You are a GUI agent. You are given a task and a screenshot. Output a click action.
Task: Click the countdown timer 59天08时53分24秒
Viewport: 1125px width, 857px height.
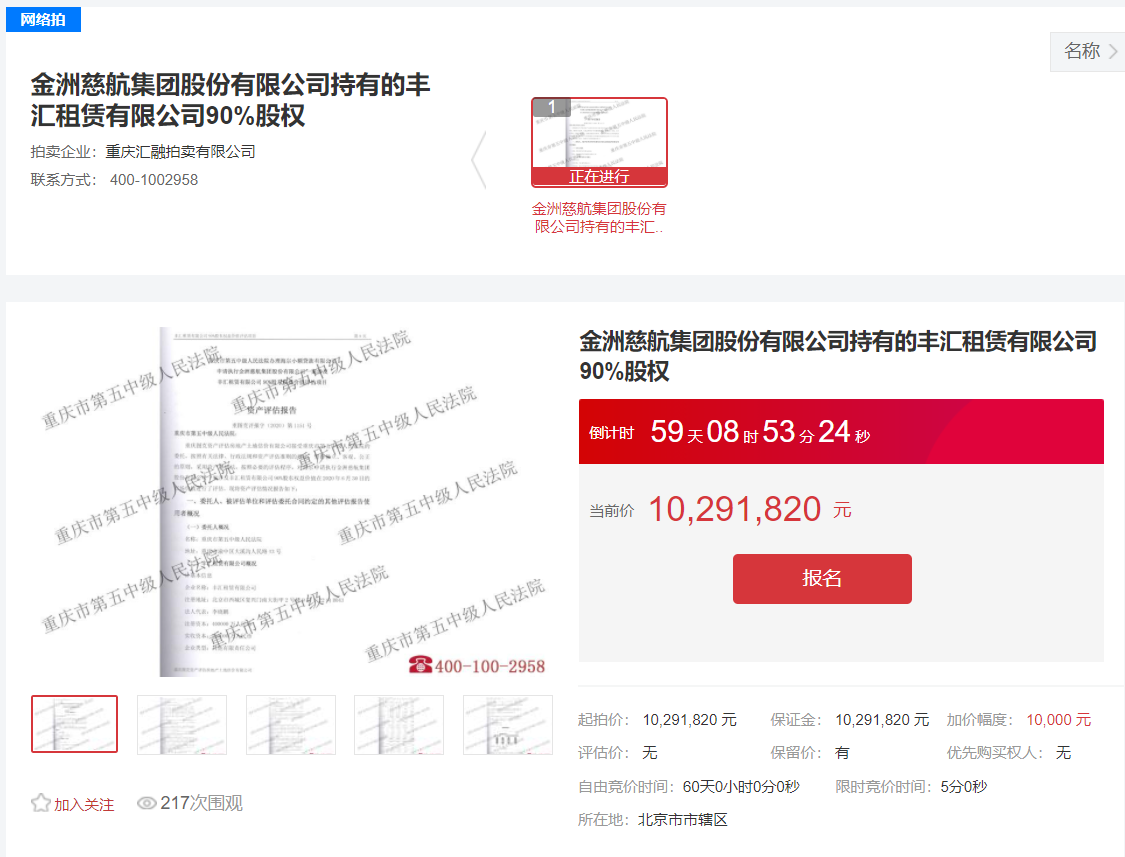[760, 432]
